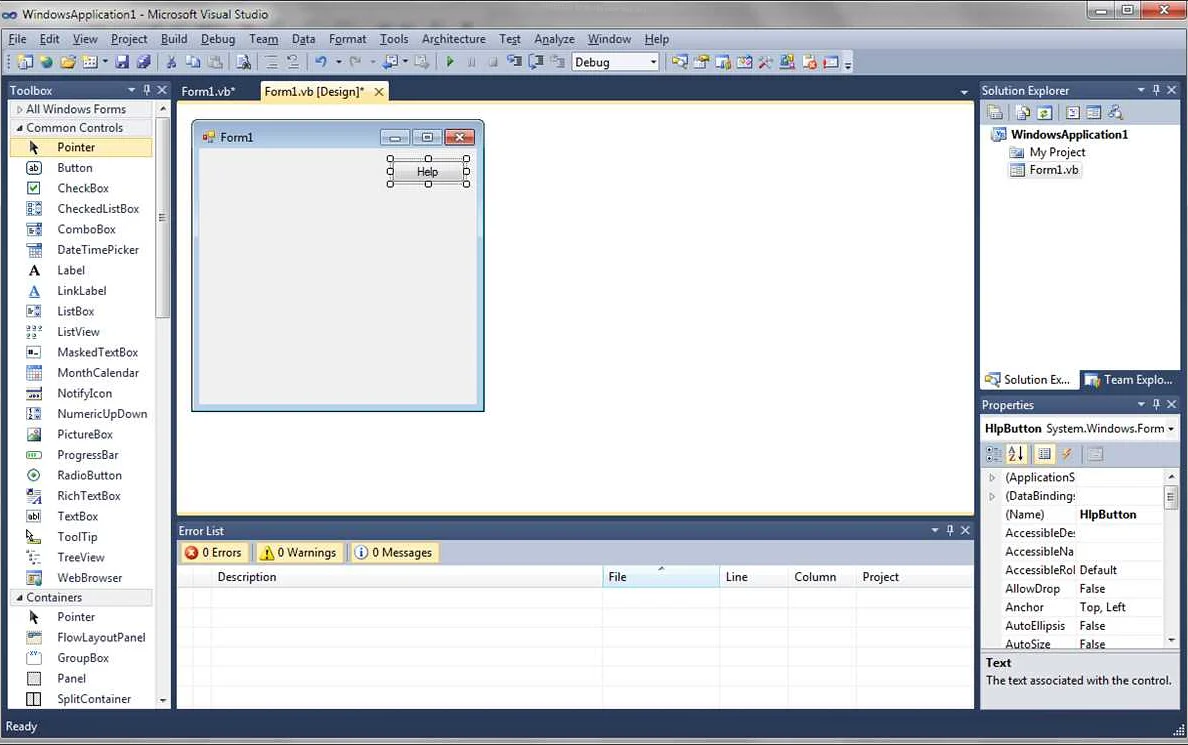Click the Cut scissors icon
The height and width of the screenshot is (745, 1188).
tap(171, 62)
